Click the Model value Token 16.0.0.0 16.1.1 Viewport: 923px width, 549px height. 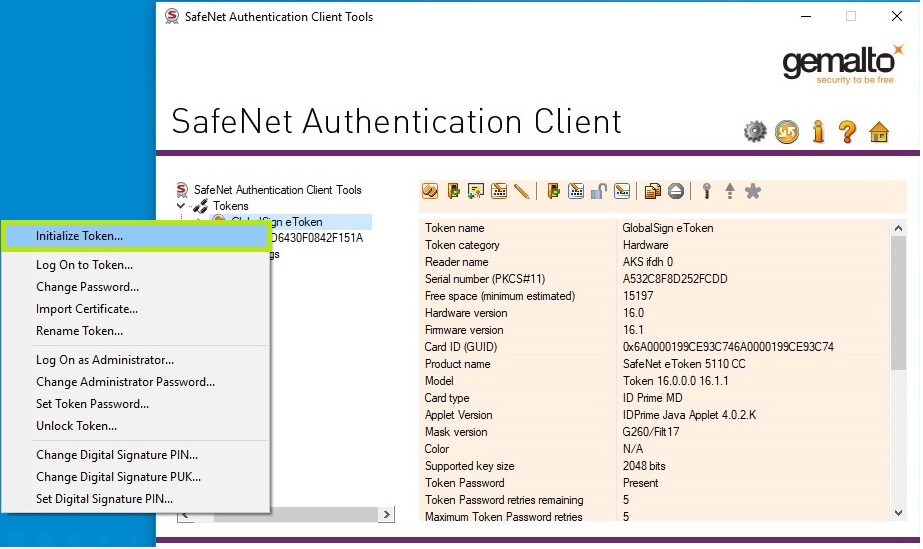[675, 381]
